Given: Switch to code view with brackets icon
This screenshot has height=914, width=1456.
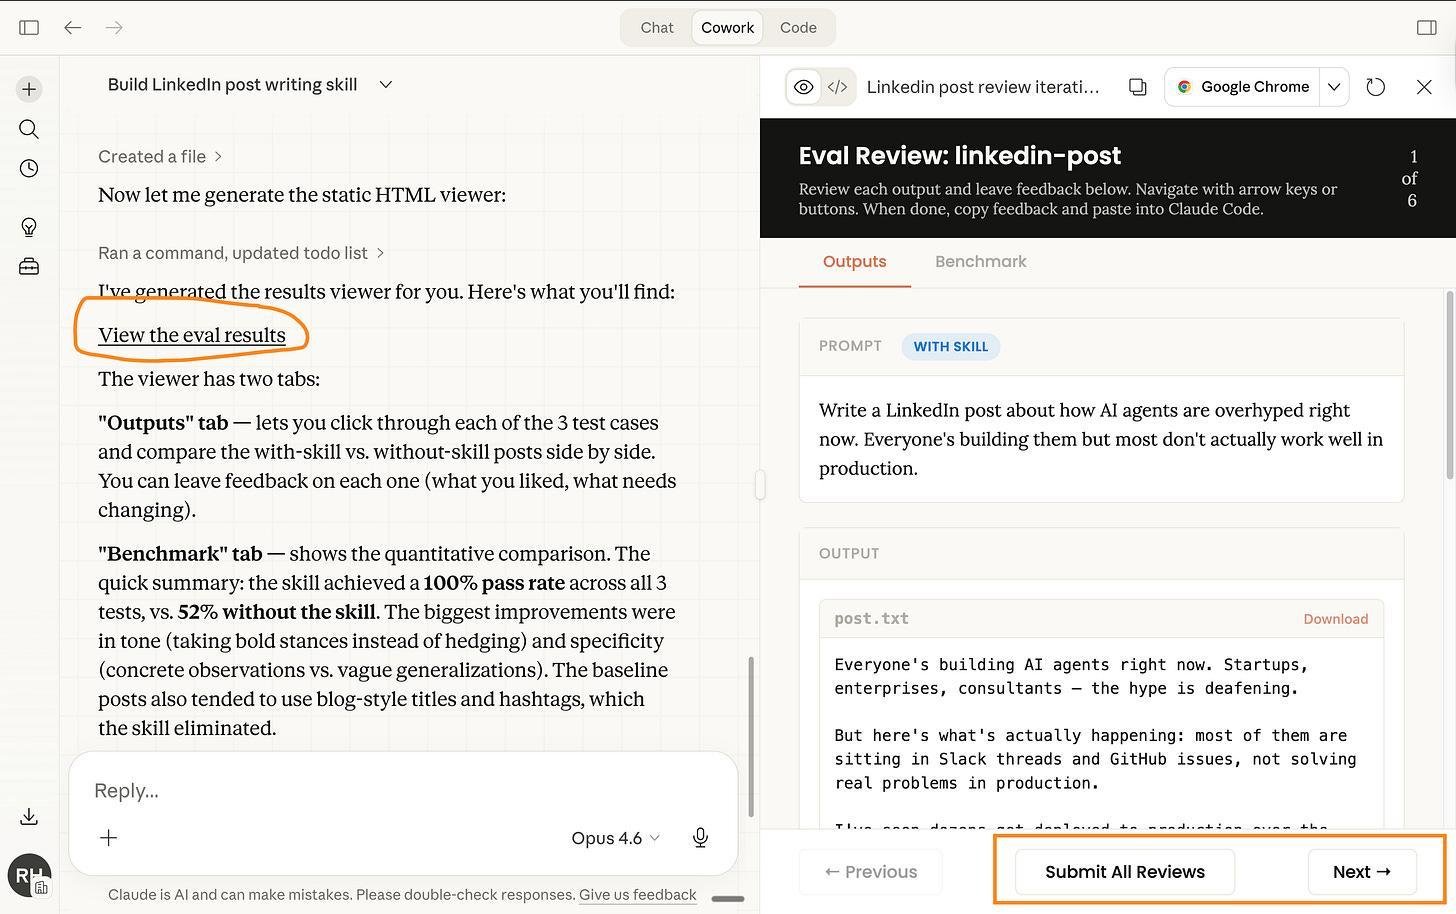Looking at the screenshot, I should point(838,87).
